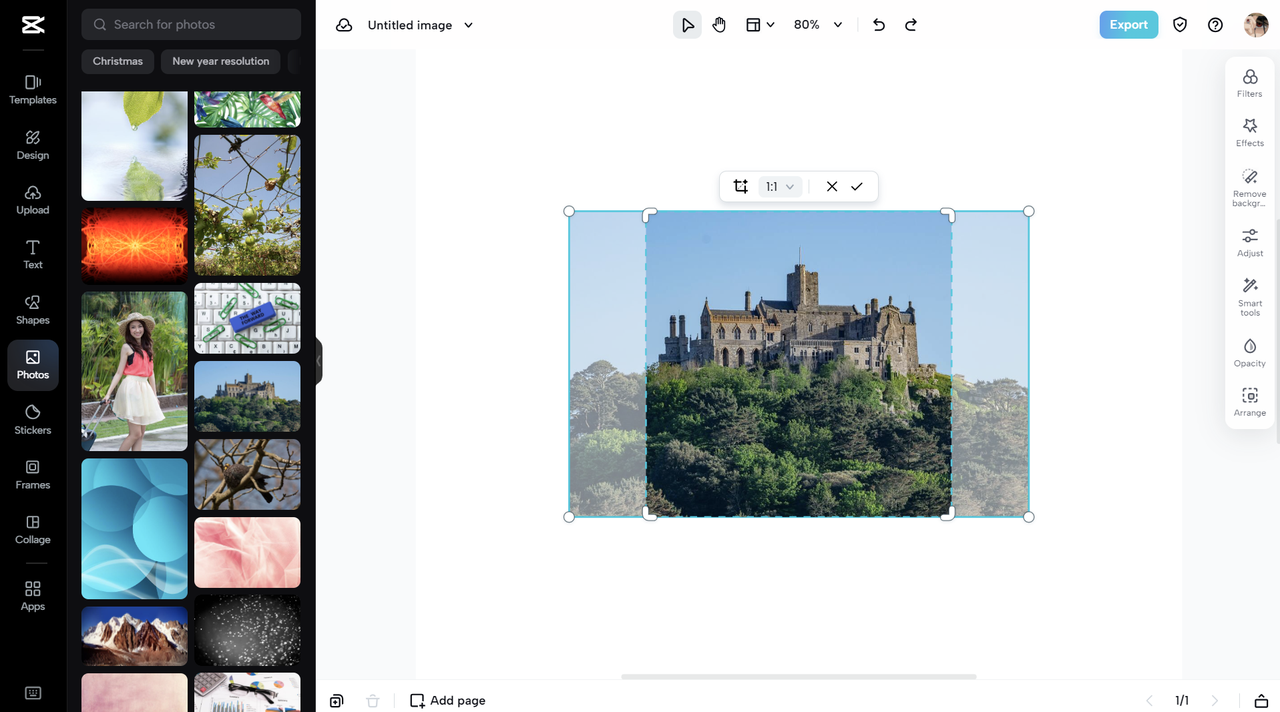The image size is (1280, 712).
Task: Open the user profile avatar
Action: (x=1256, y=25)
